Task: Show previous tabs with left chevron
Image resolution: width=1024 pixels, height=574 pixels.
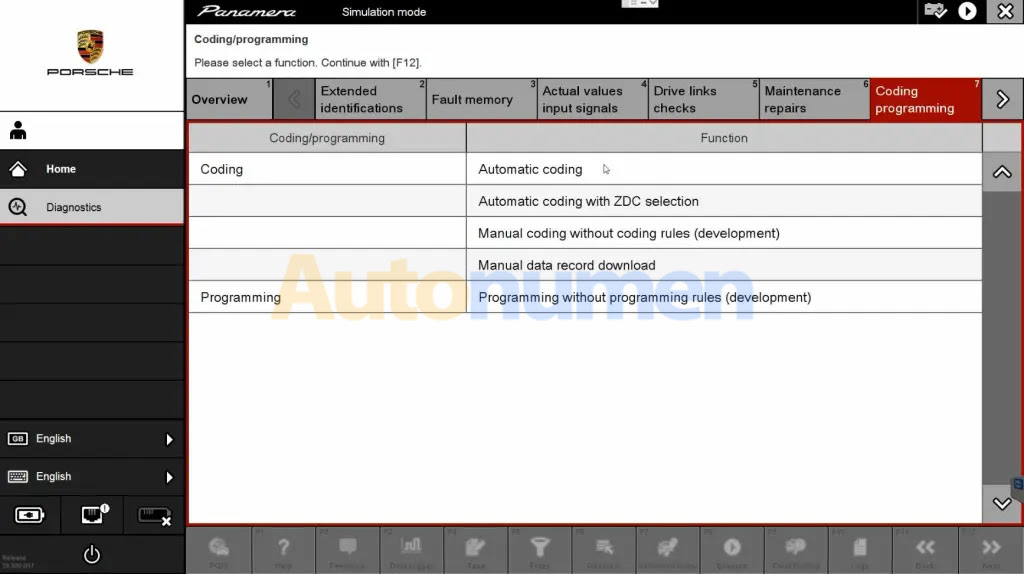Action: 293,99
